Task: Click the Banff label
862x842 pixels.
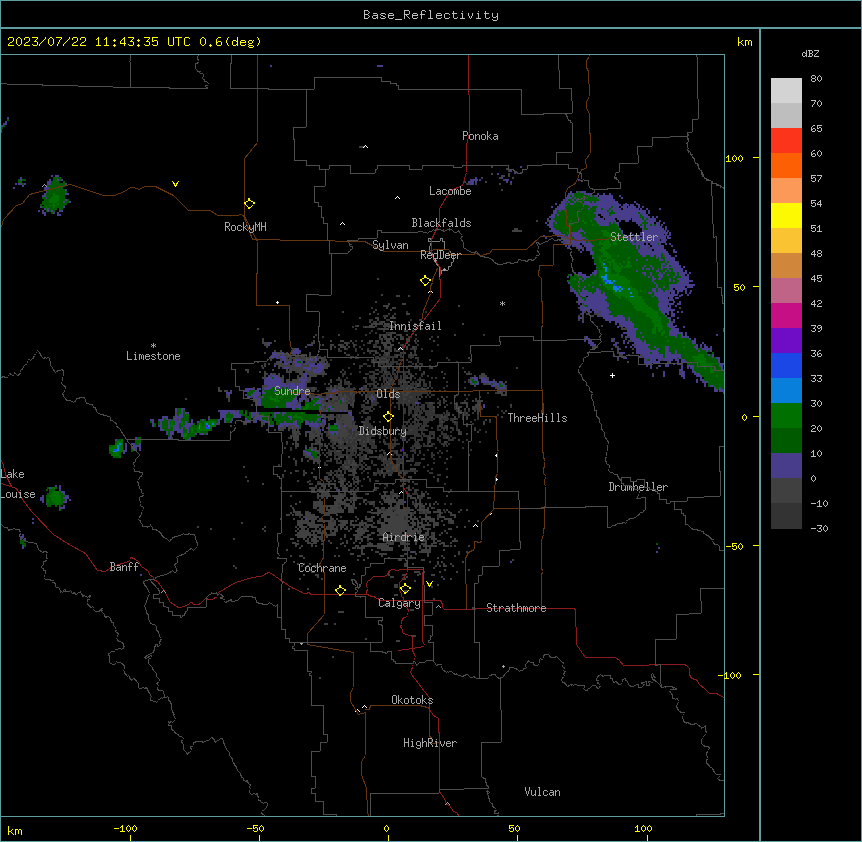Action: pos(124,567)
